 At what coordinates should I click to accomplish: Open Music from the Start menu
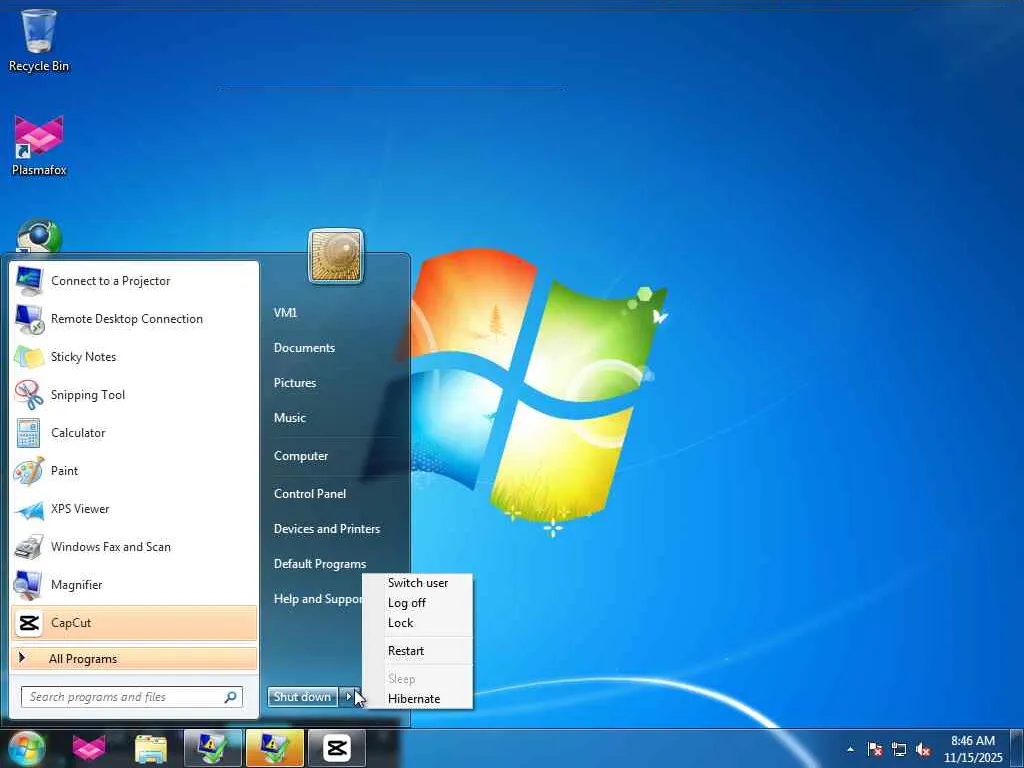pos(289,418)
